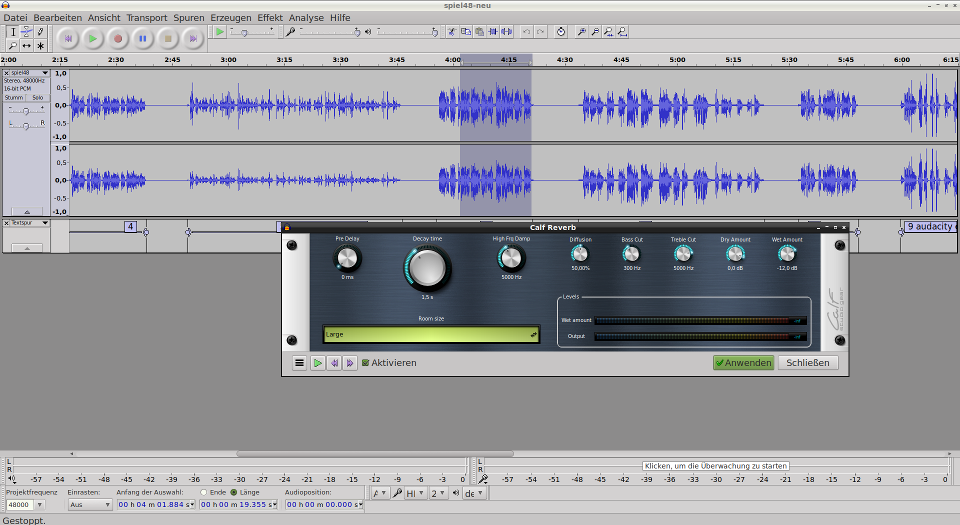Collapse the Textspur label track

26,248
